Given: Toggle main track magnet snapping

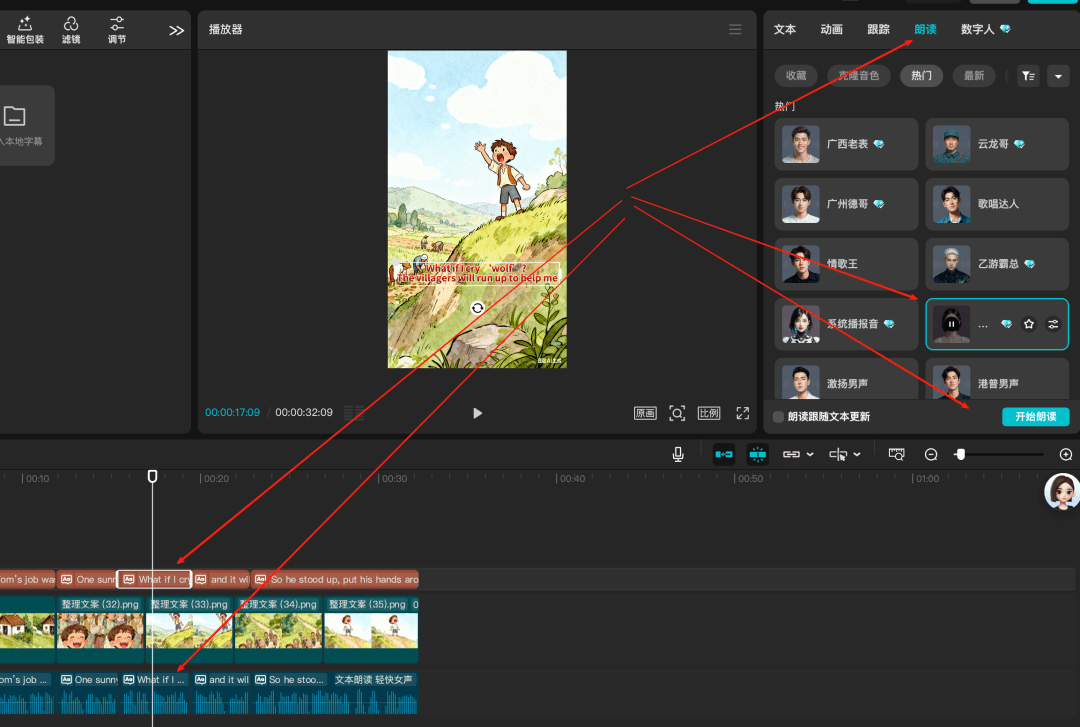Looking at the screenshot, I should pos(723,454).
